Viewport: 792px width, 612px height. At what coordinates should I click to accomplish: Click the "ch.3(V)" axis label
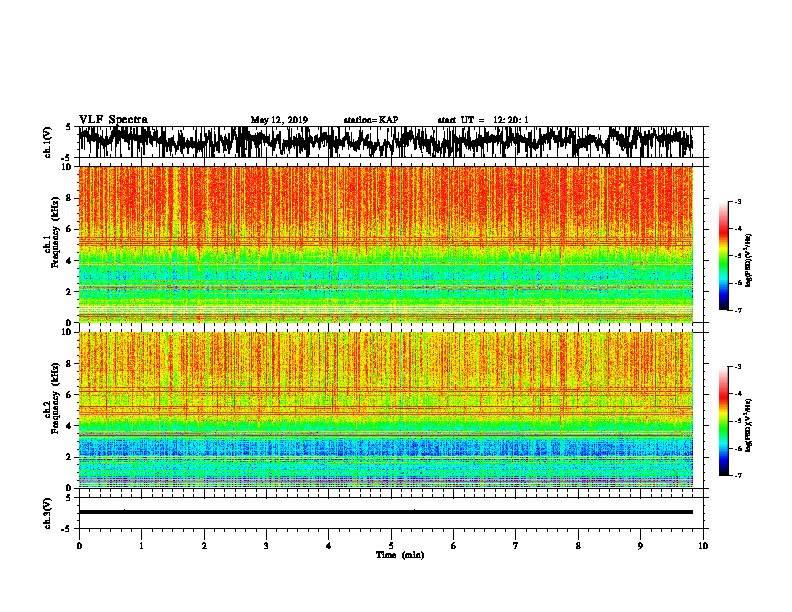48,513
